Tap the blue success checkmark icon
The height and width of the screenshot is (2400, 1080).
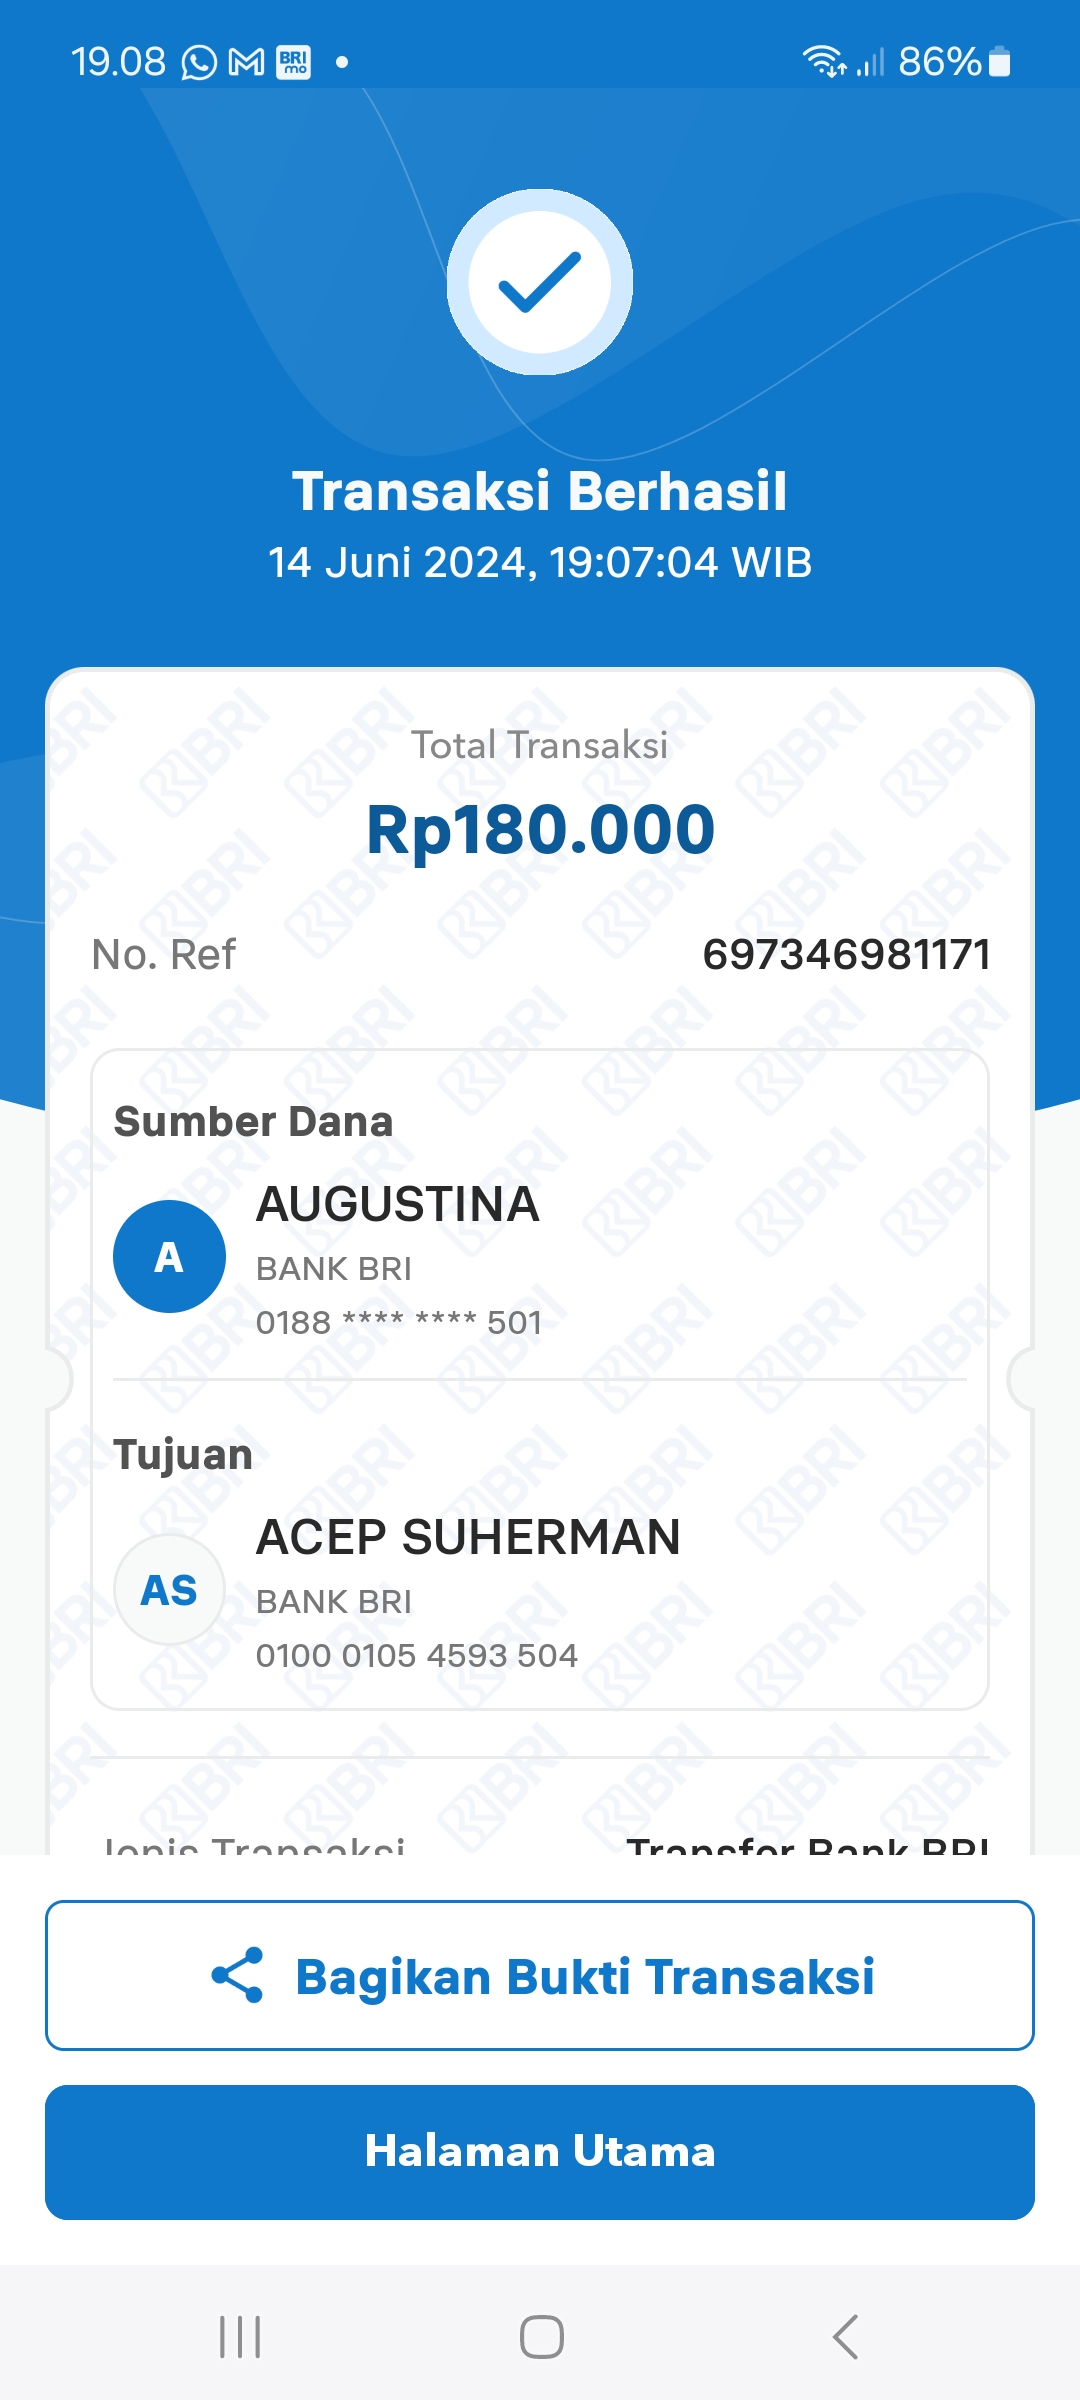point(540,282)
